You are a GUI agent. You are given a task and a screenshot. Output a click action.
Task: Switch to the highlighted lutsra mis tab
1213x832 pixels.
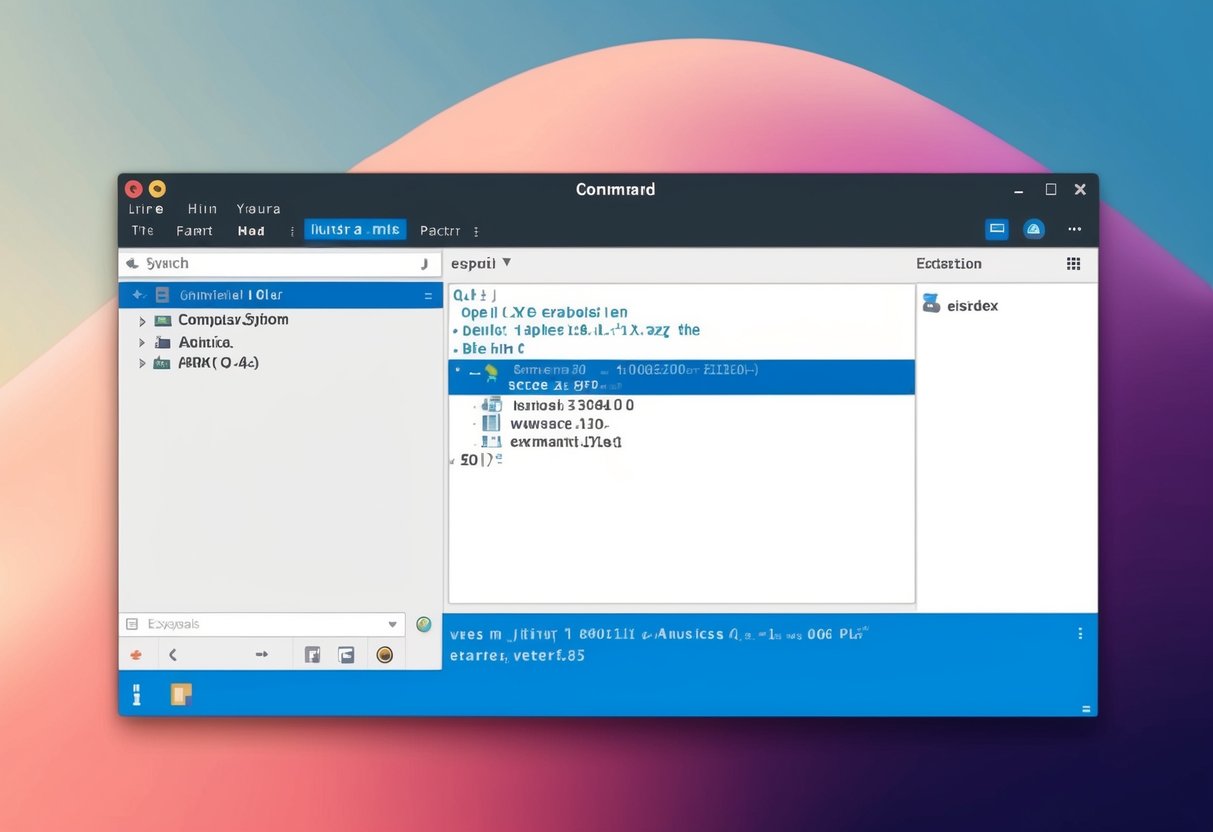[355, 229]
